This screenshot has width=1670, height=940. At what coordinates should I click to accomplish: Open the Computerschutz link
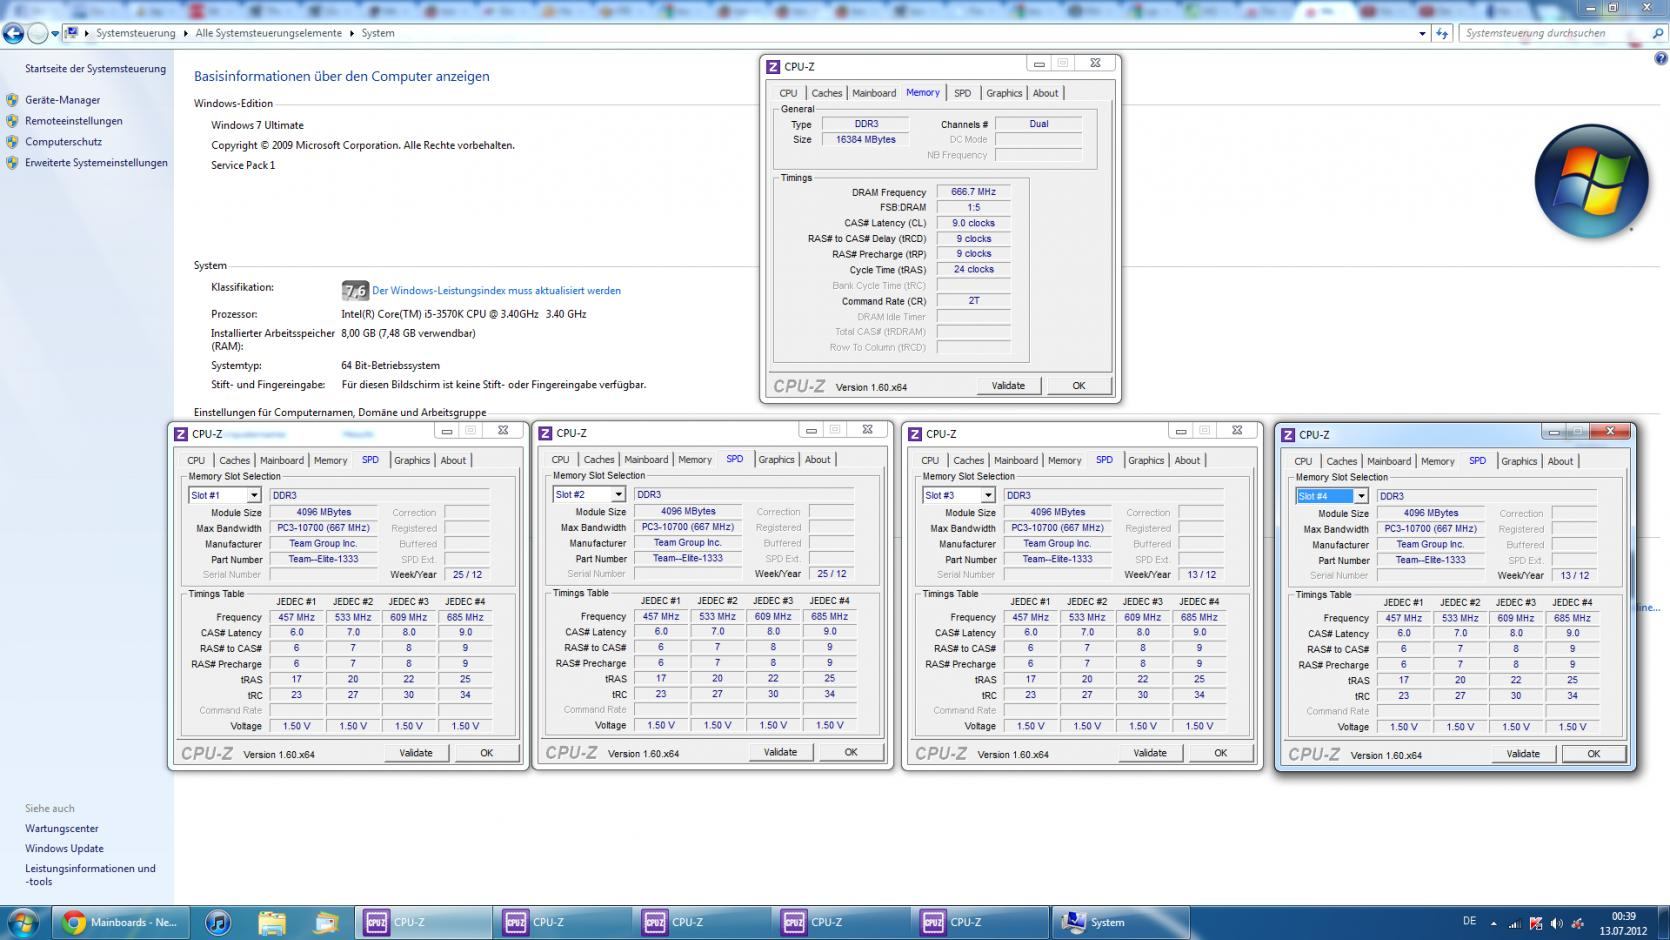64,142
